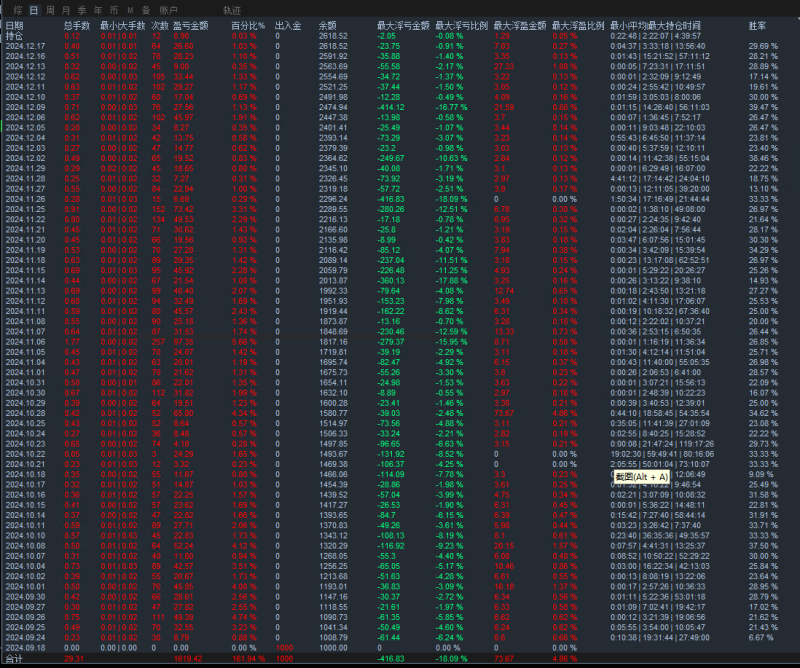Switch to the 月 monthly tab
This screenshot has height=668, width=800.
click(65, 9)
